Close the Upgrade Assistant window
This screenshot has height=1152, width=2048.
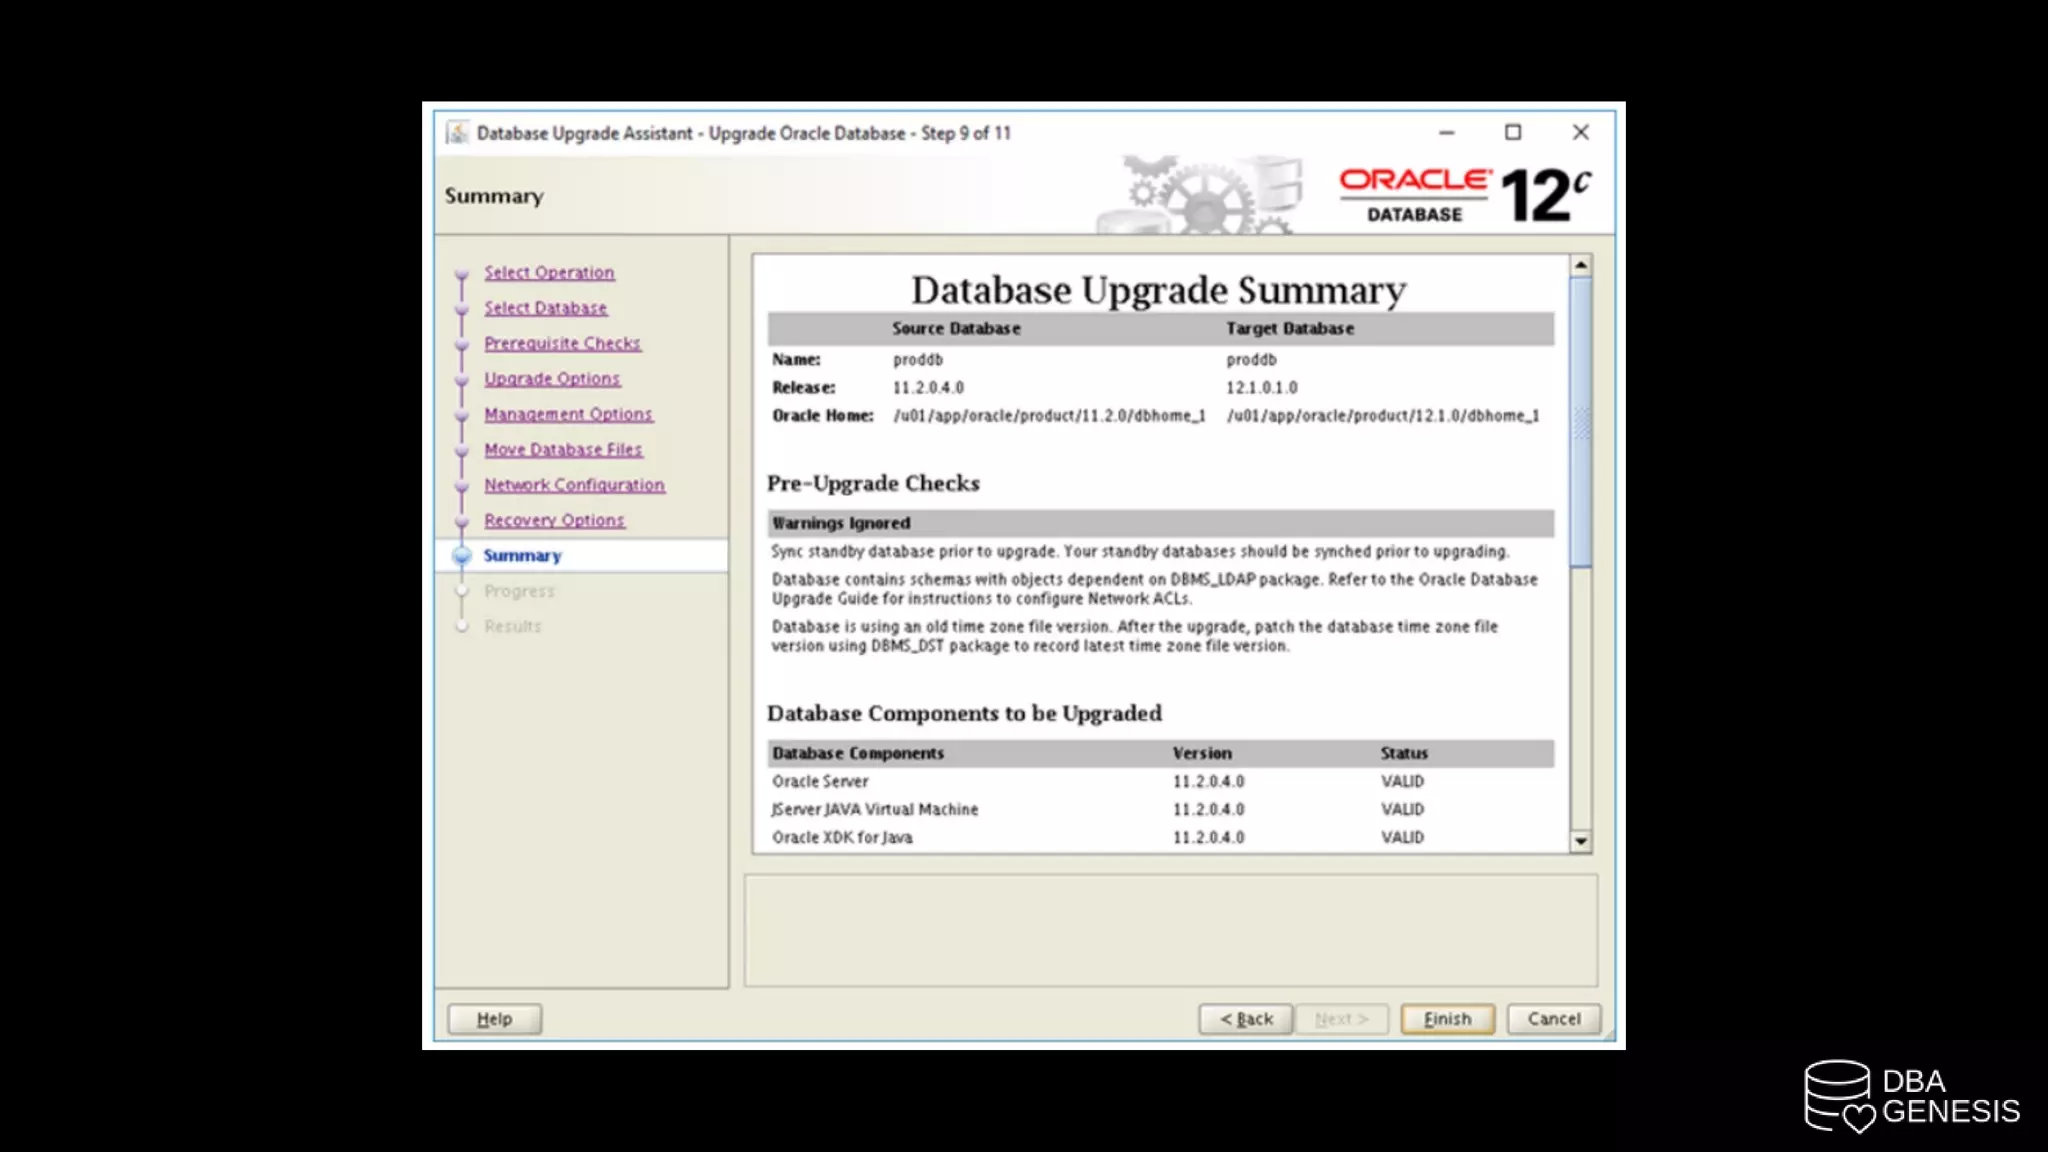pos(1580,132)
